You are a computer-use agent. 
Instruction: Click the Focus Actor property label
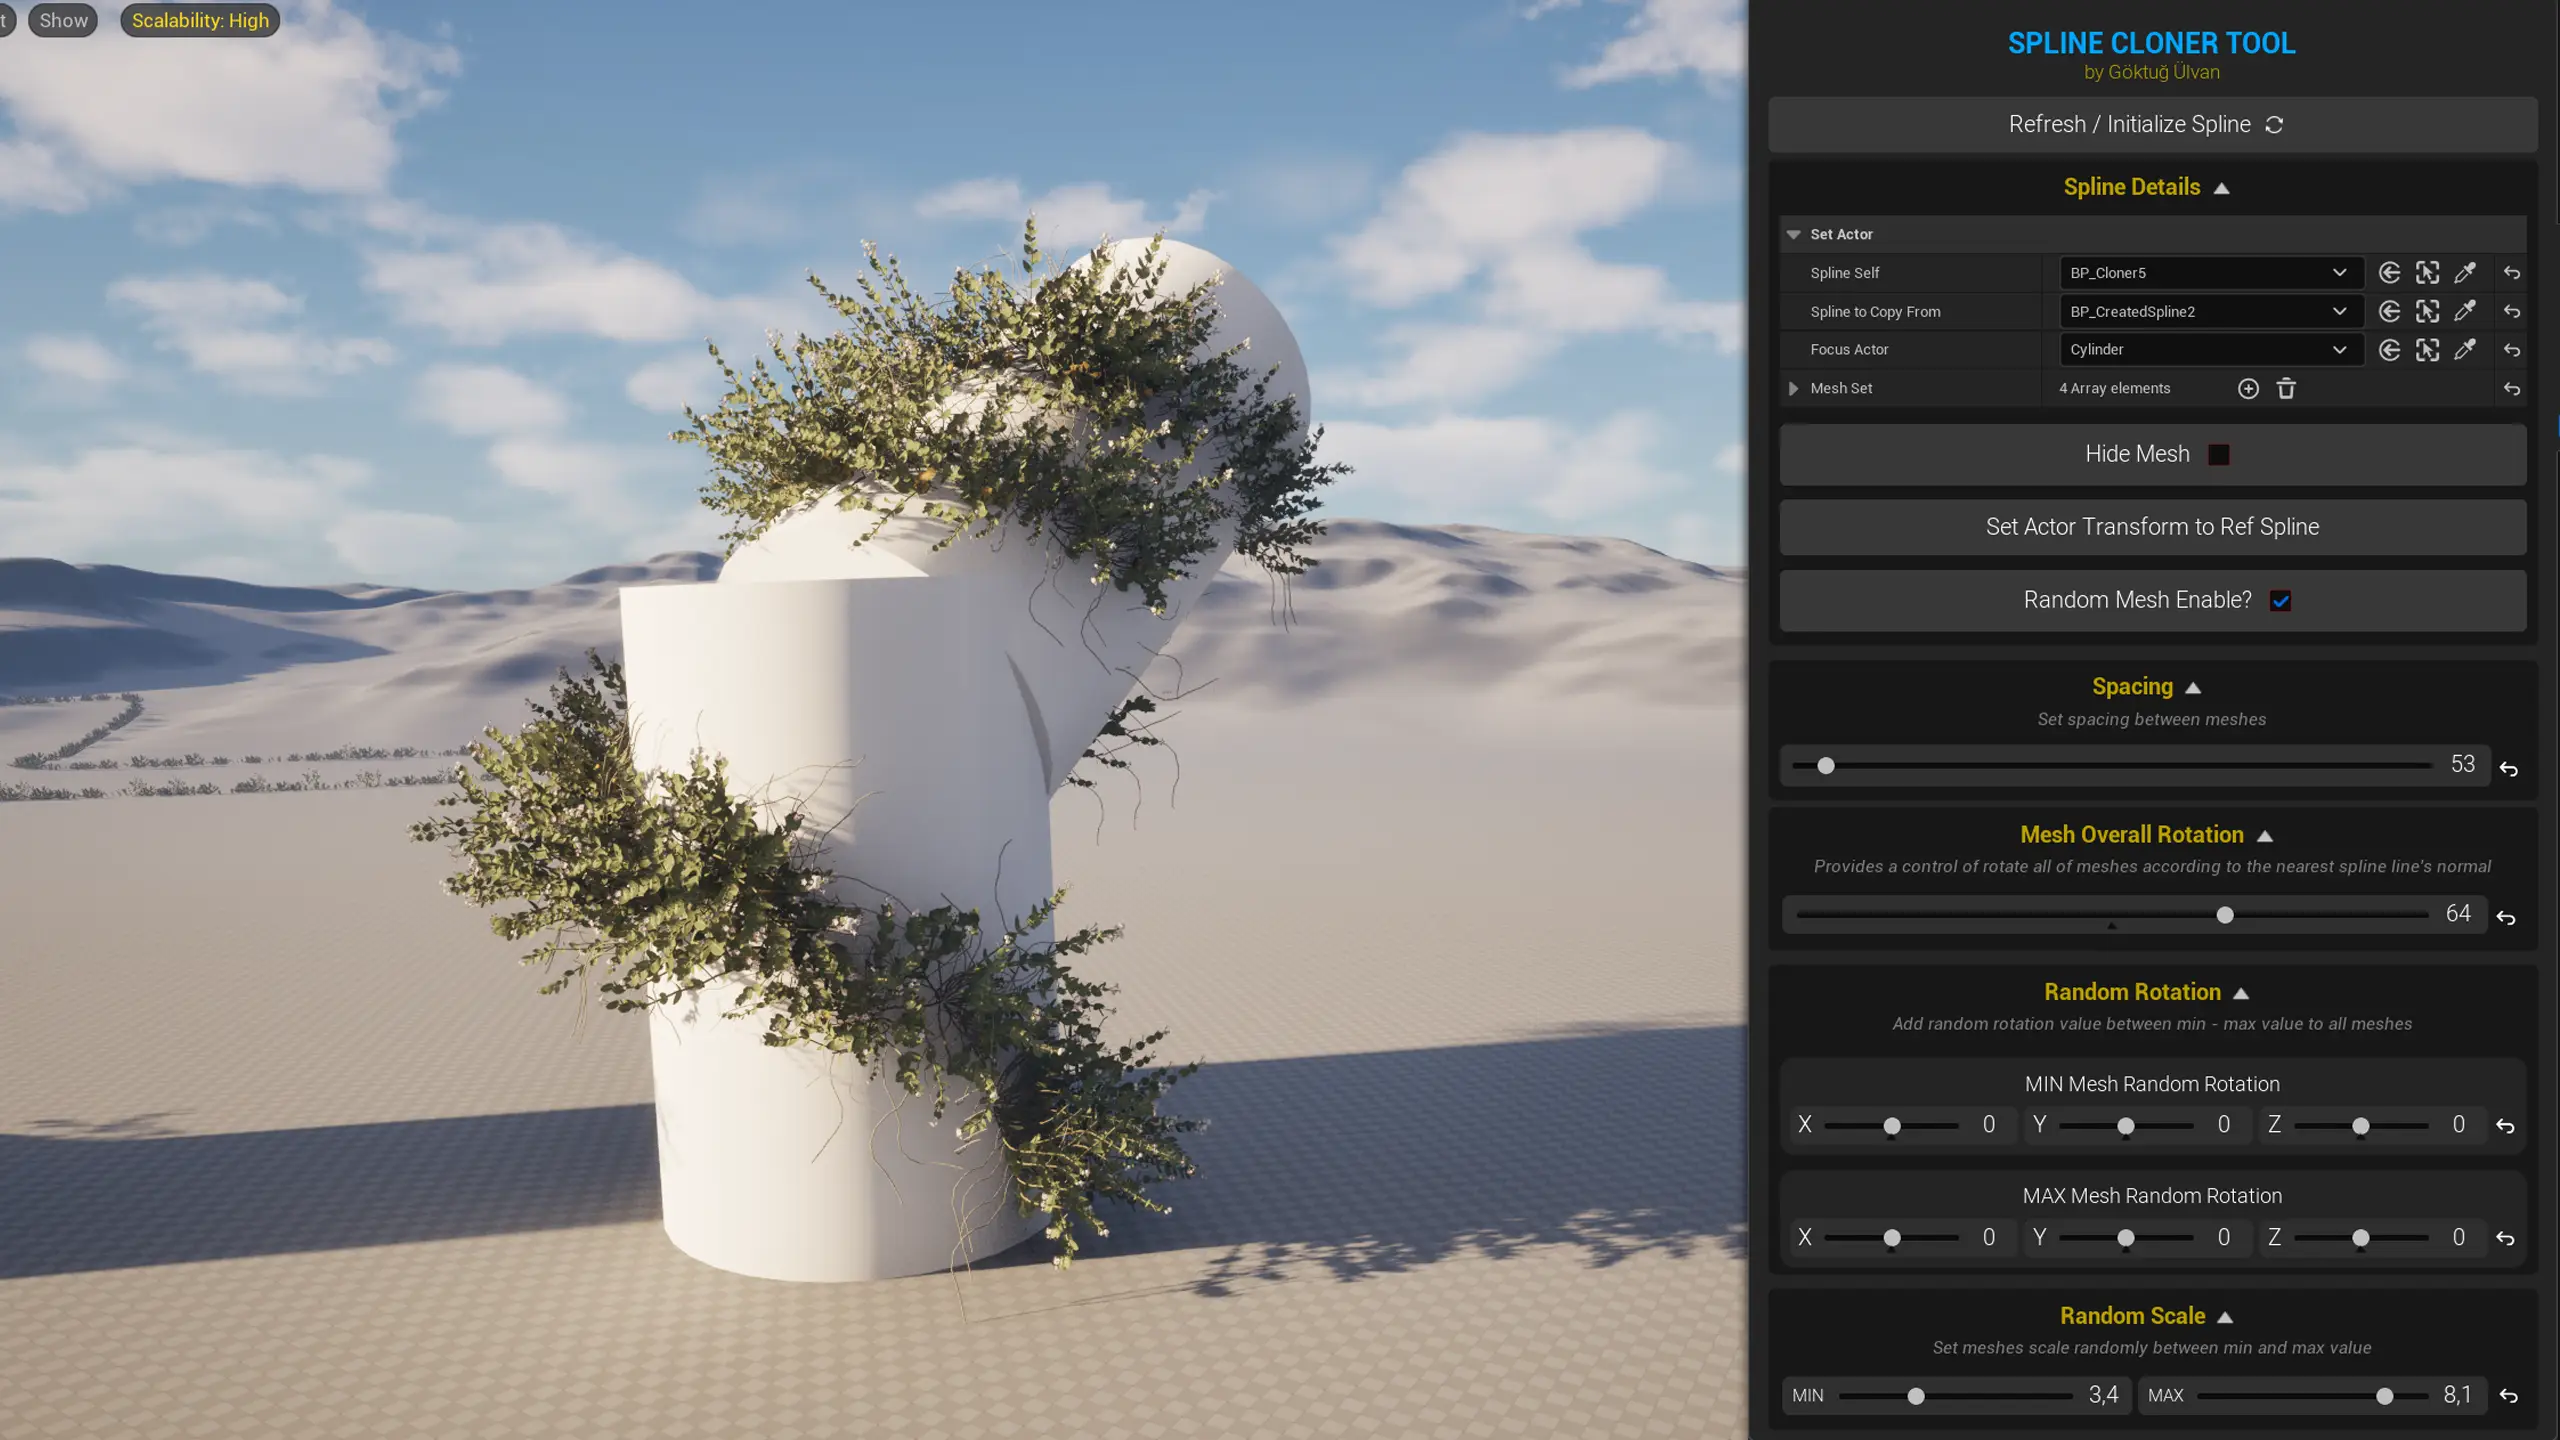[x=1849, y=350]
